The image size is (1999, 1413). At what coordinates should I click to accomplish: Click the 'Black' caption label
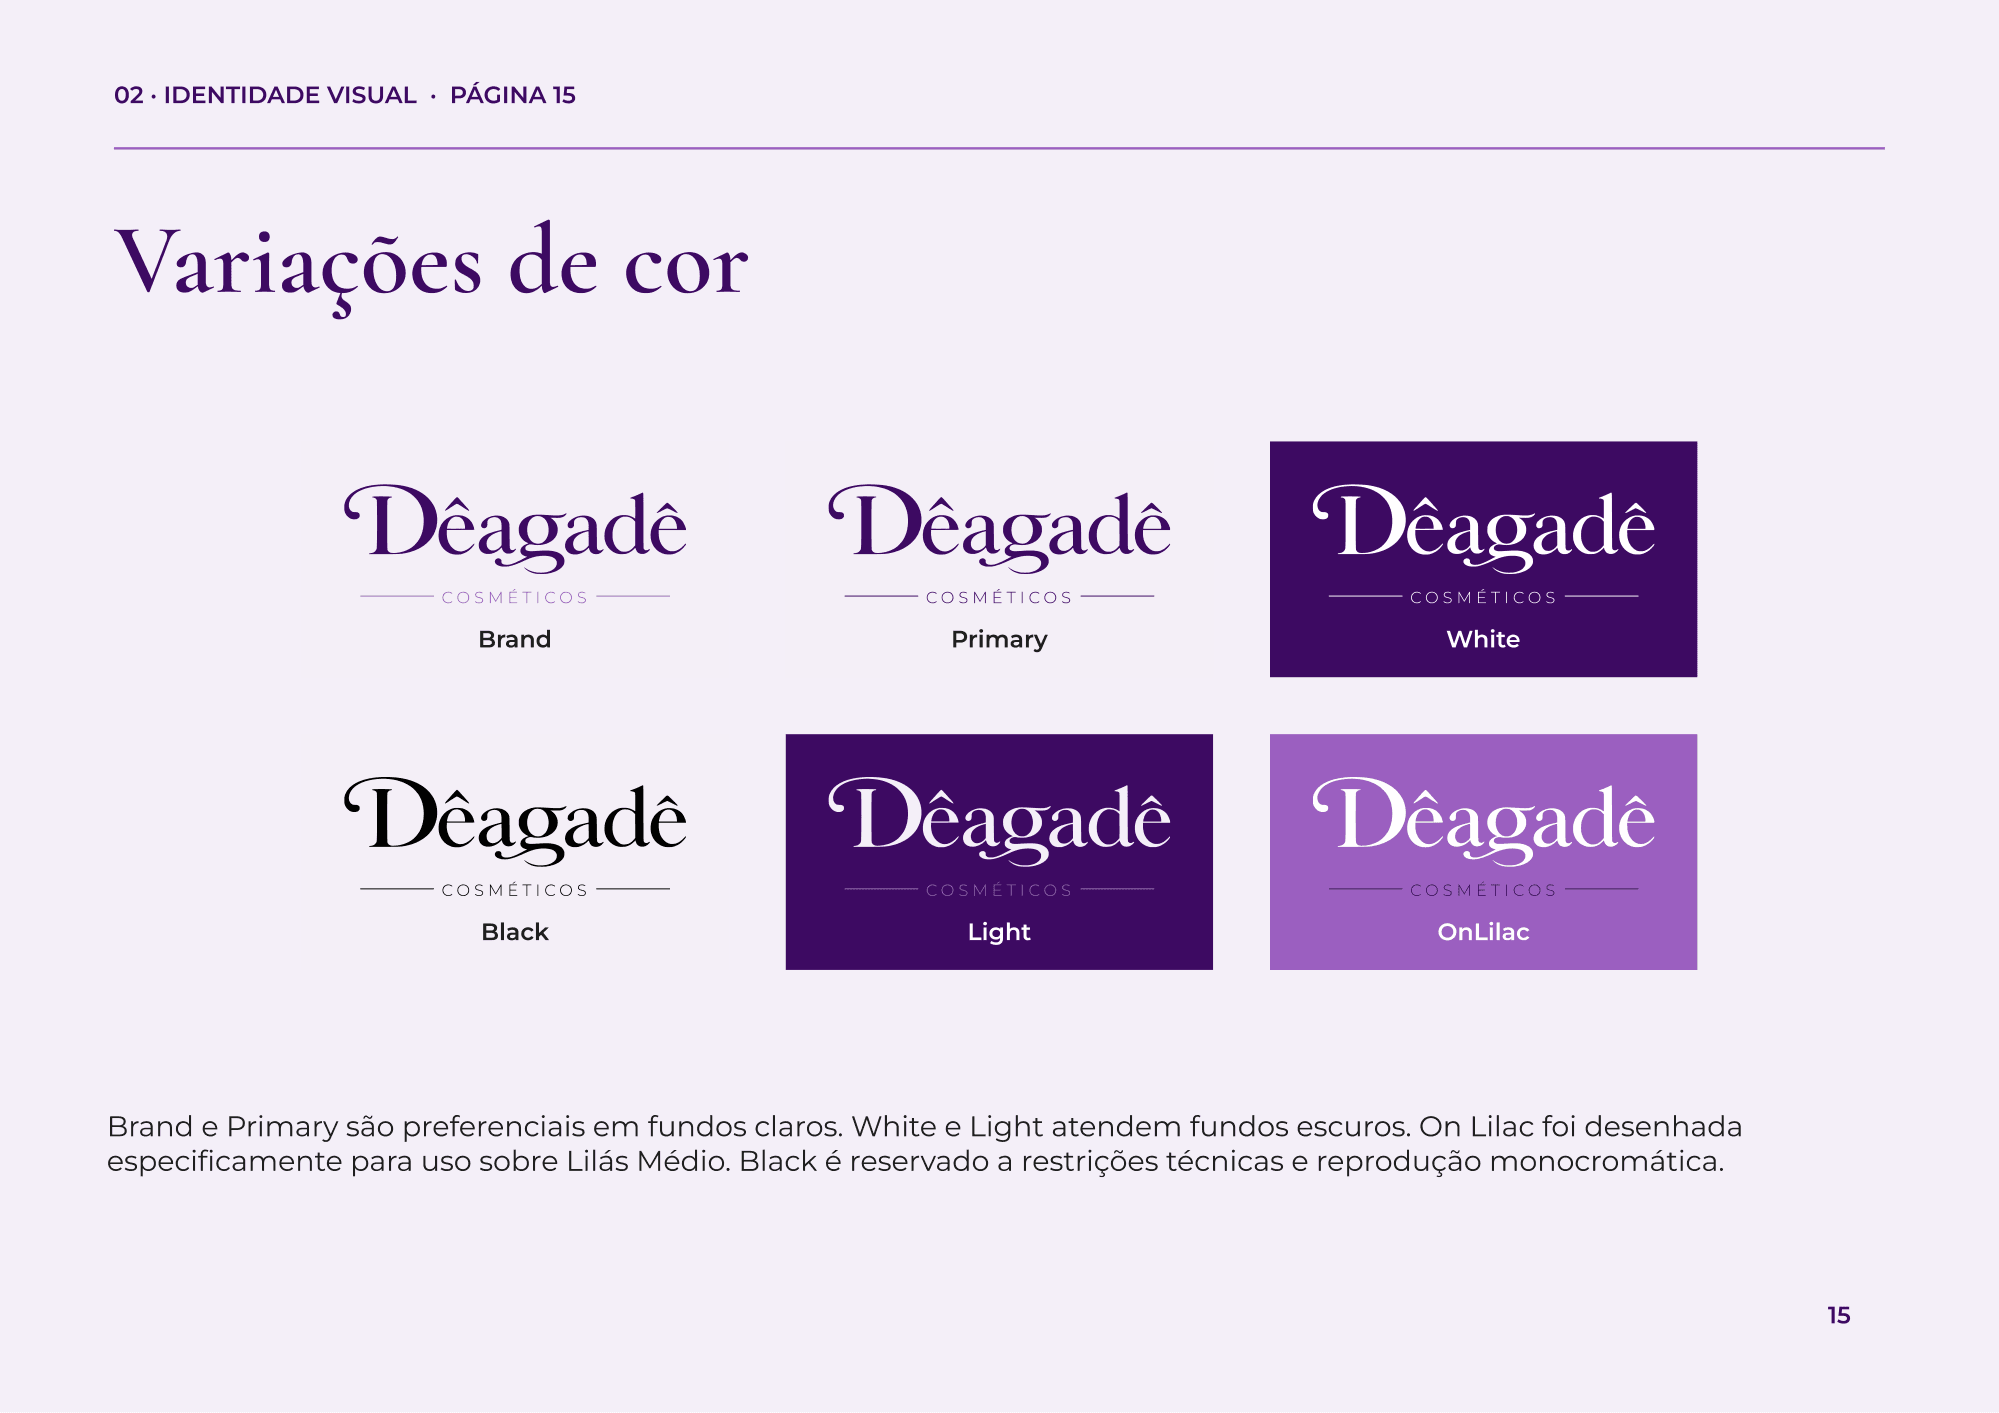(x=515, y=932)
